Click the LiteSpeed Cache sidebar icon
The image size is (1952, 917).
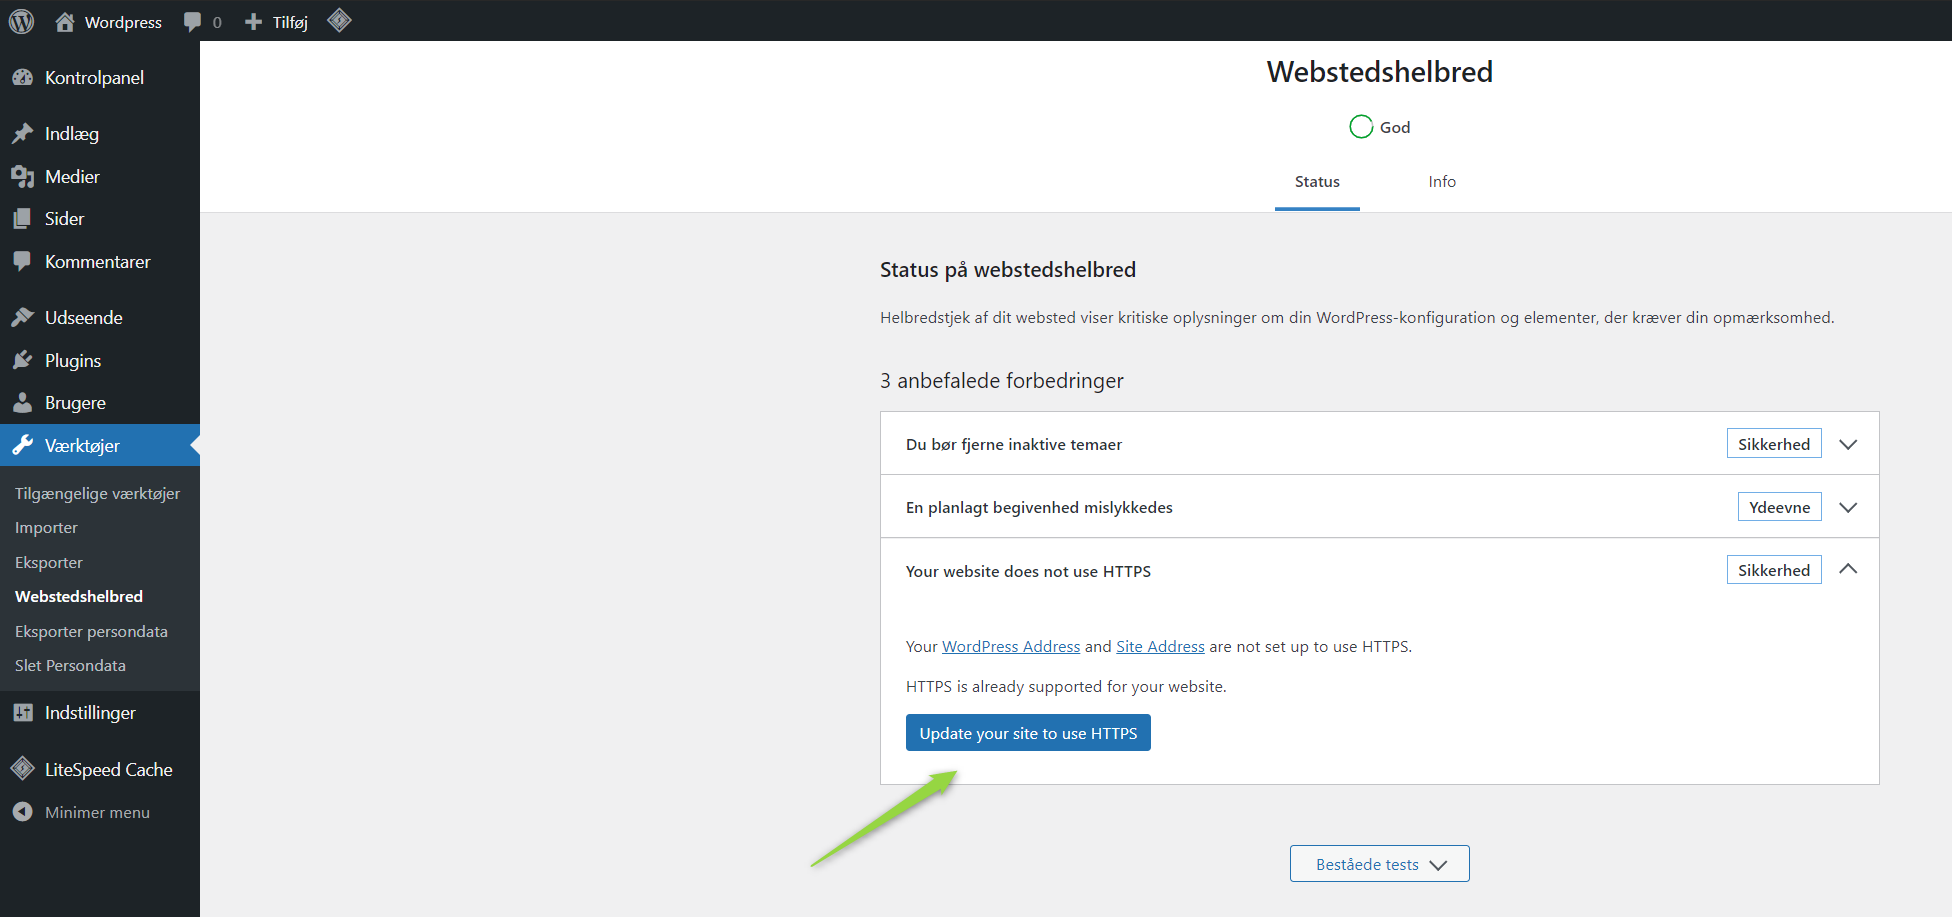(x=22, y=768)
